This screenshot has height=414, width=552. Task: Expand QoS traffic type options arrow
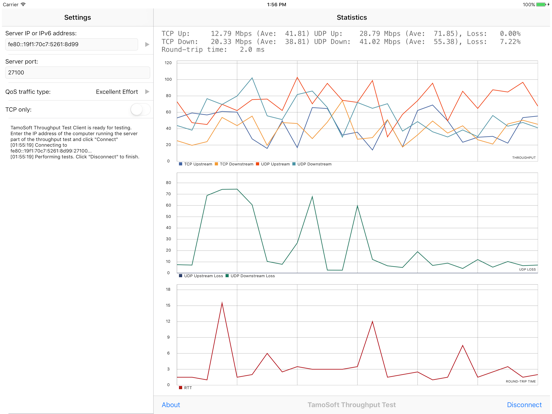pos(147,92)
